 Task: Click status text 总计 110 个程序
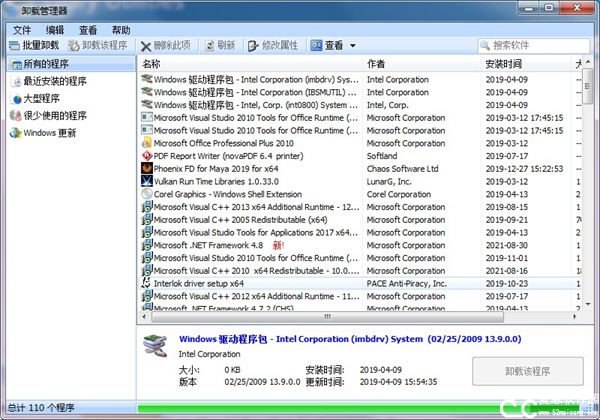[x=41, y=408]
